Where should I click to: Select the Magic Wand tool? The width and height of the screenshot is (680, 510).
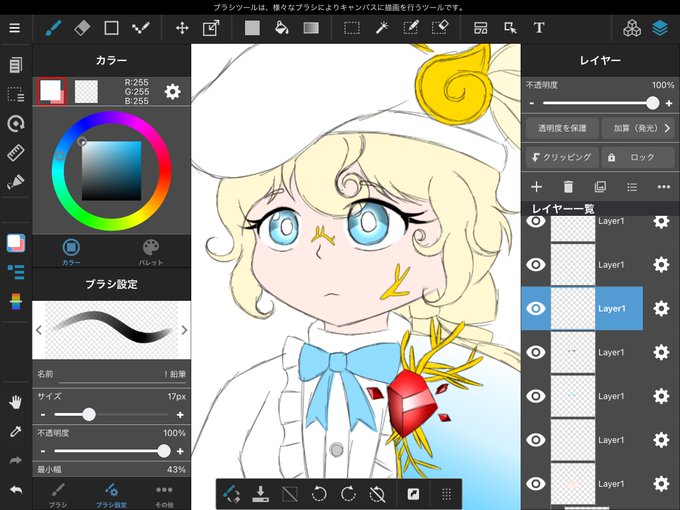click(382, 28)
